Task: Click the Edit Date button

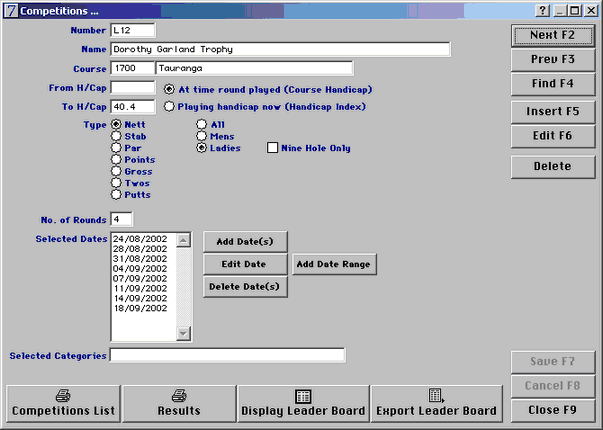Action: 245,264
